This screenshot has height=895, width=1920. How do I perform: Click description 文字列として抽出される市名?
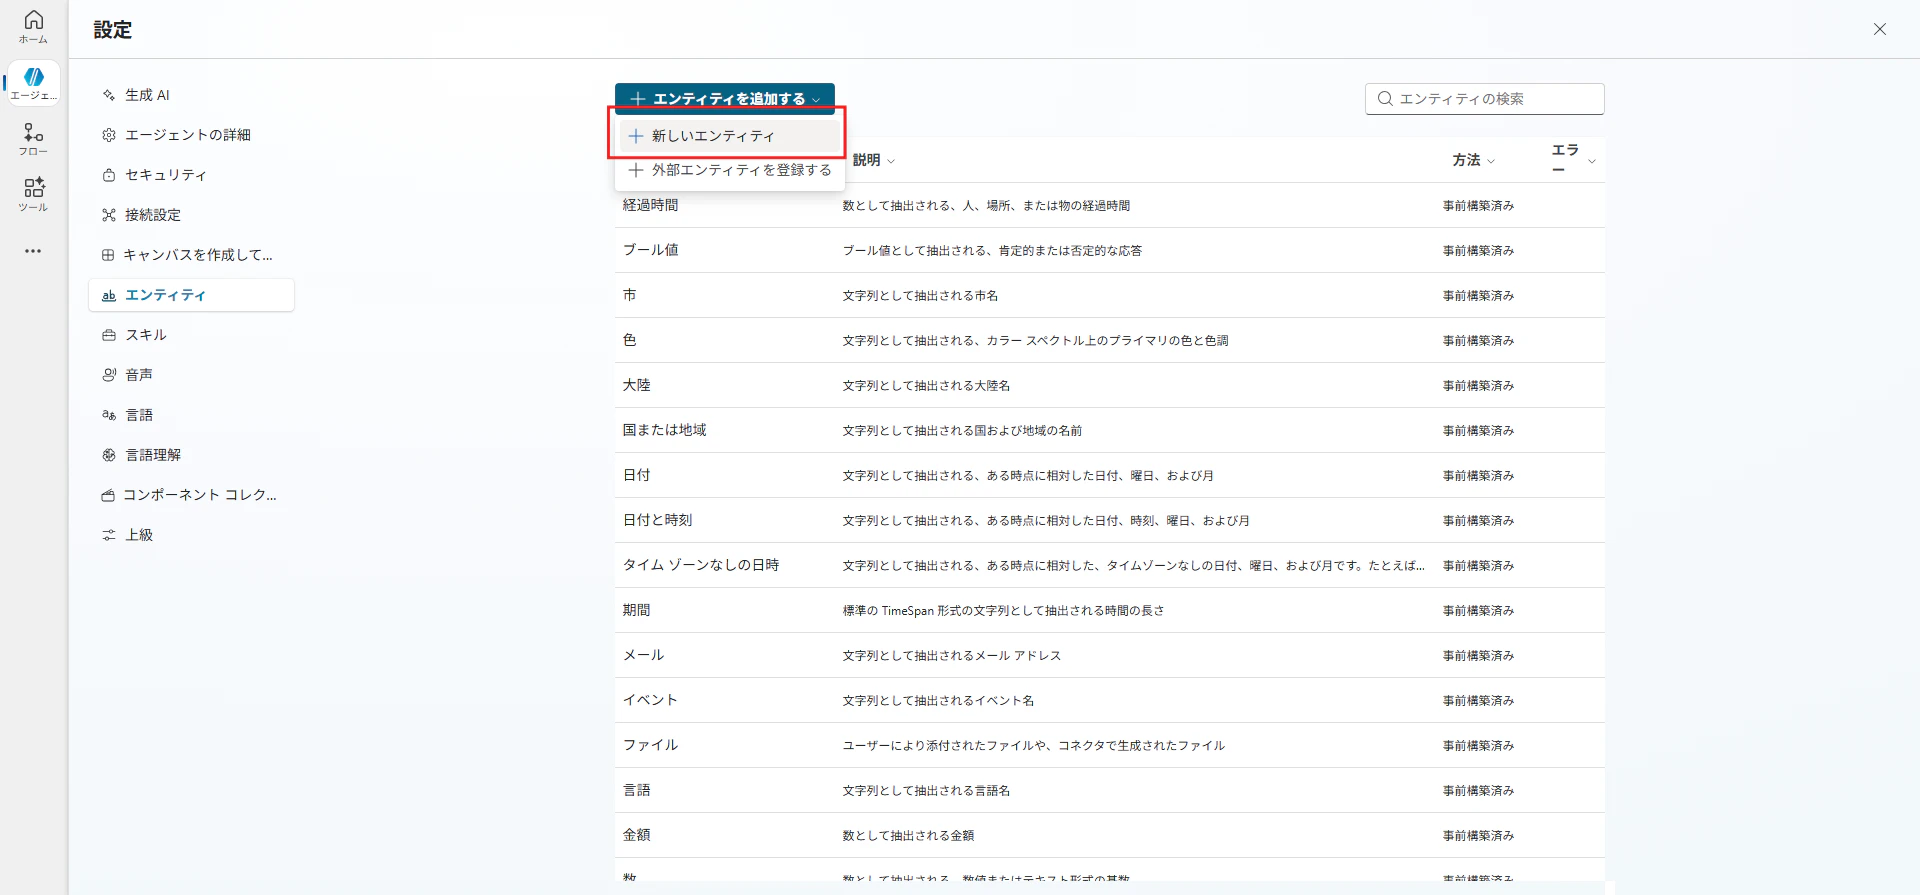click(x=920, y=296)
